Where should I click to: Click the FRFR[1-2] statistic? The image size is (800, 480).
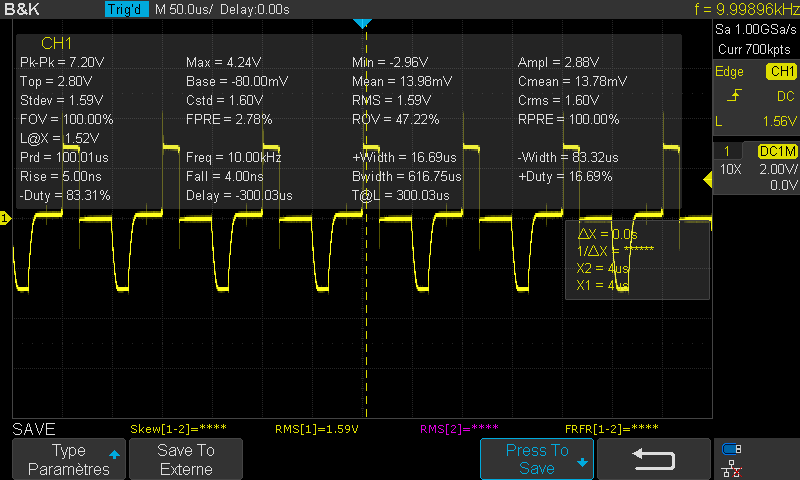point(611,428)
